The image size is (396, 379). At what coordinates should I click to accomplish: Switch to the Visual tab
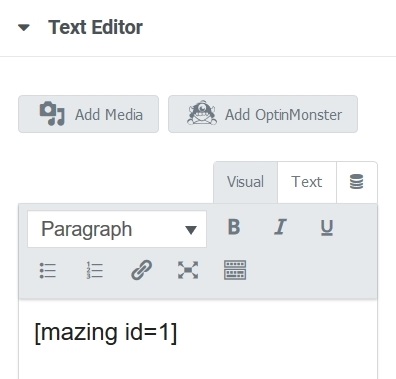245,182
